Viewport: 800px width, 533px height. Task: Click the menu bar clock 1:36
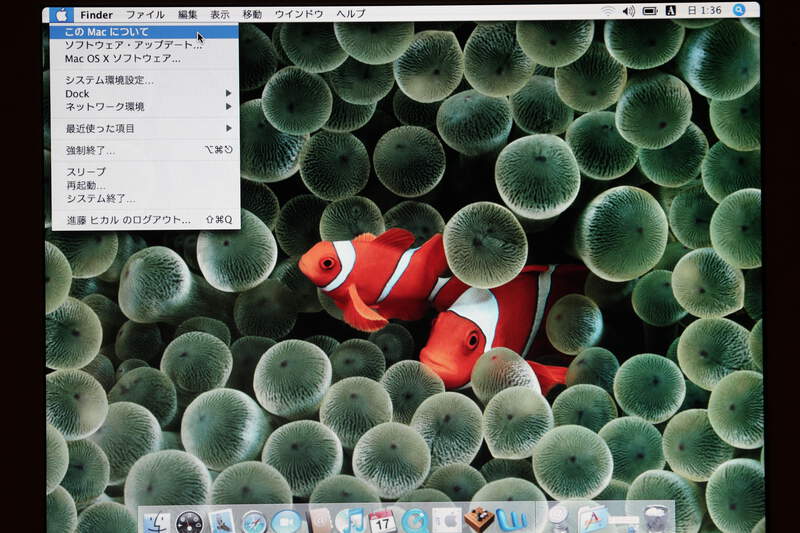tap(705, 10)
